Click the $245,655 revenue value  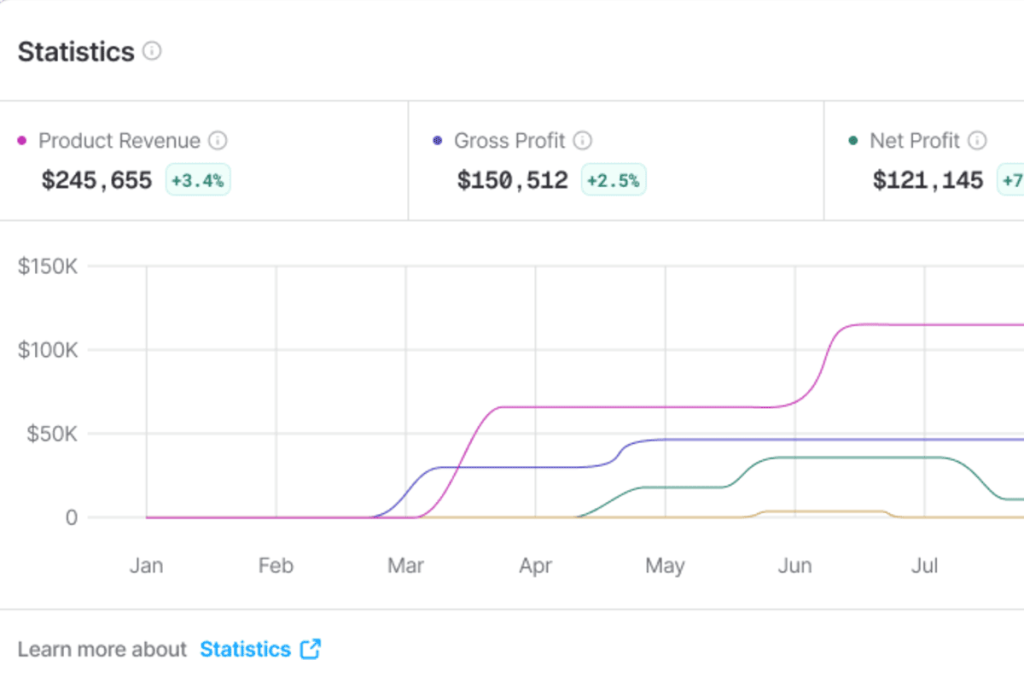(x=97, y=181)
